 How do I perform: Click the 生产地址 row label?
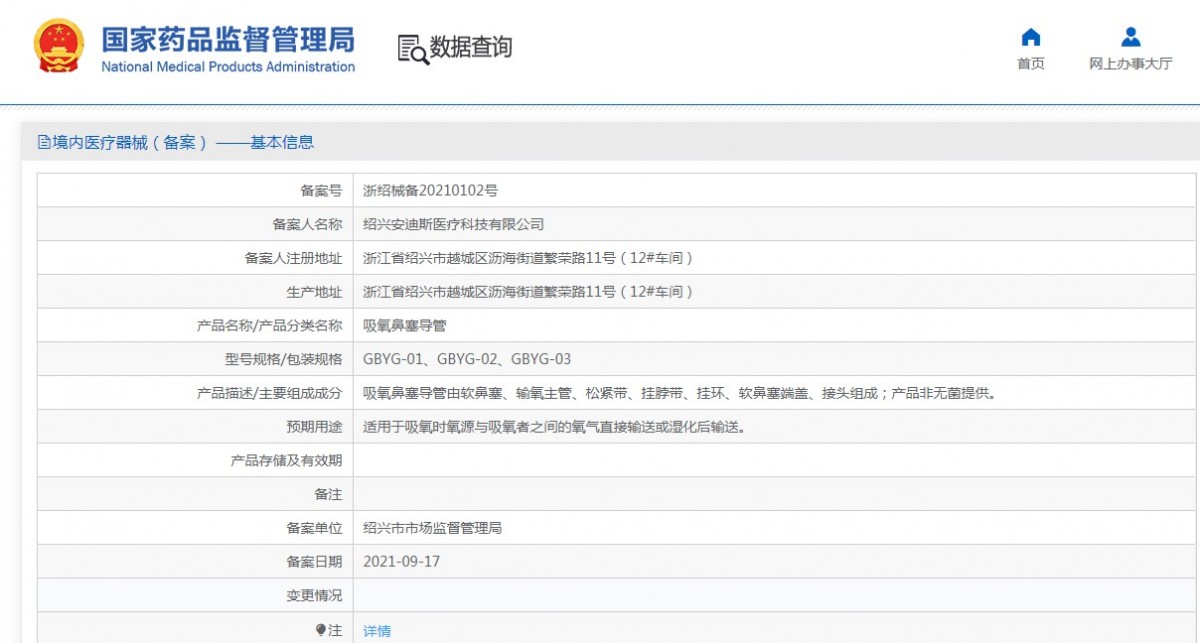pyautogui.click(x=314, y=292)
